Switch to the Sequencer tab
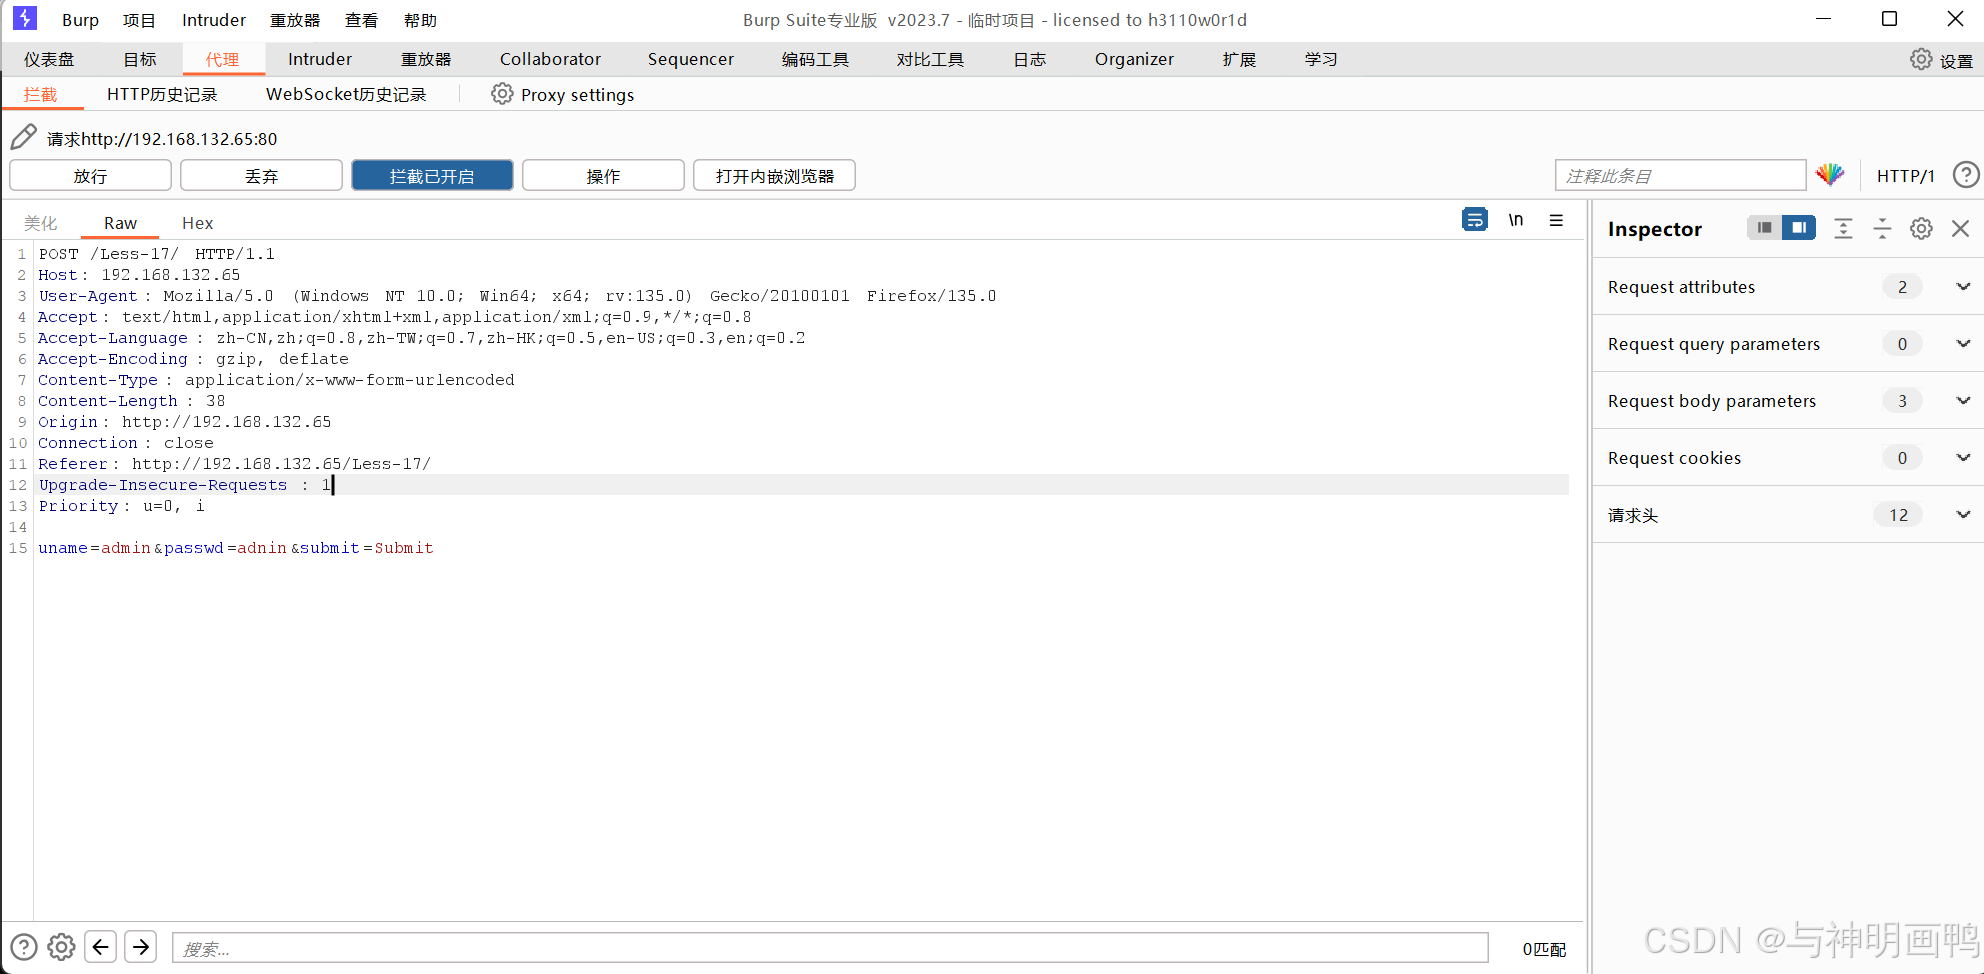Image resolution: width=1984 pixels, height=974 pixels. (691, 59)
